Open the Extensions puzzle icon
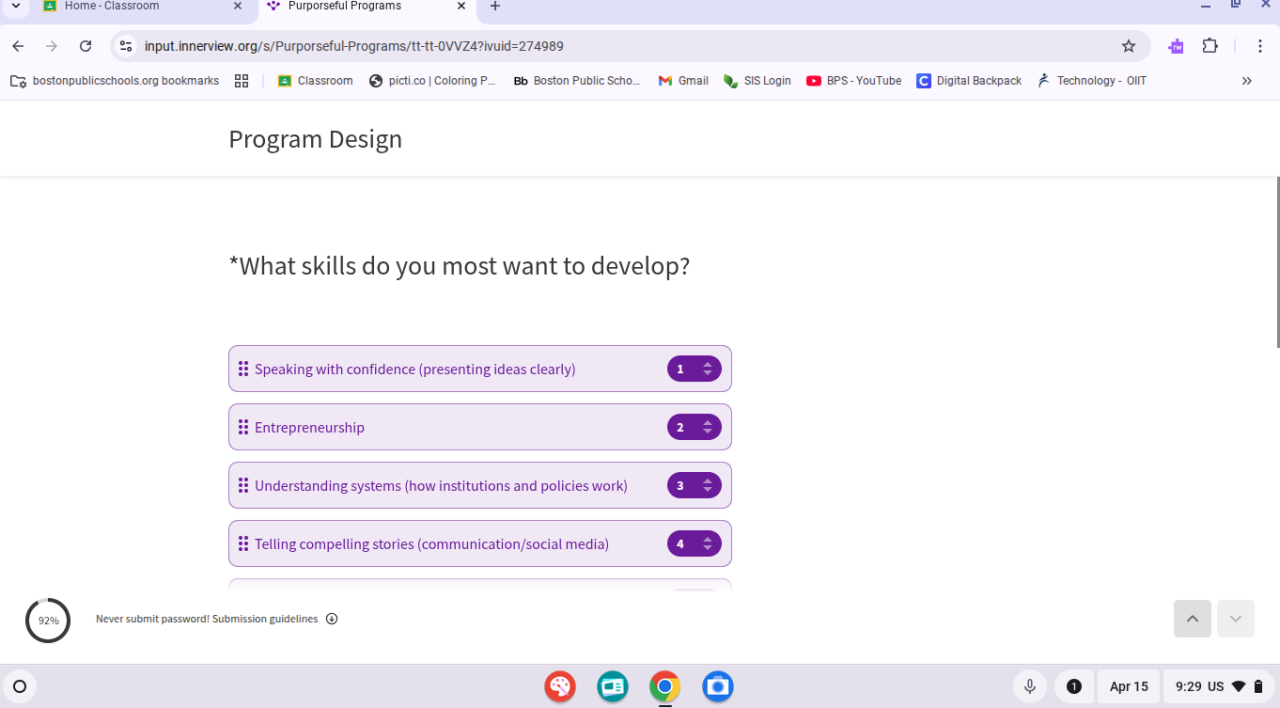 point(1210,46)
